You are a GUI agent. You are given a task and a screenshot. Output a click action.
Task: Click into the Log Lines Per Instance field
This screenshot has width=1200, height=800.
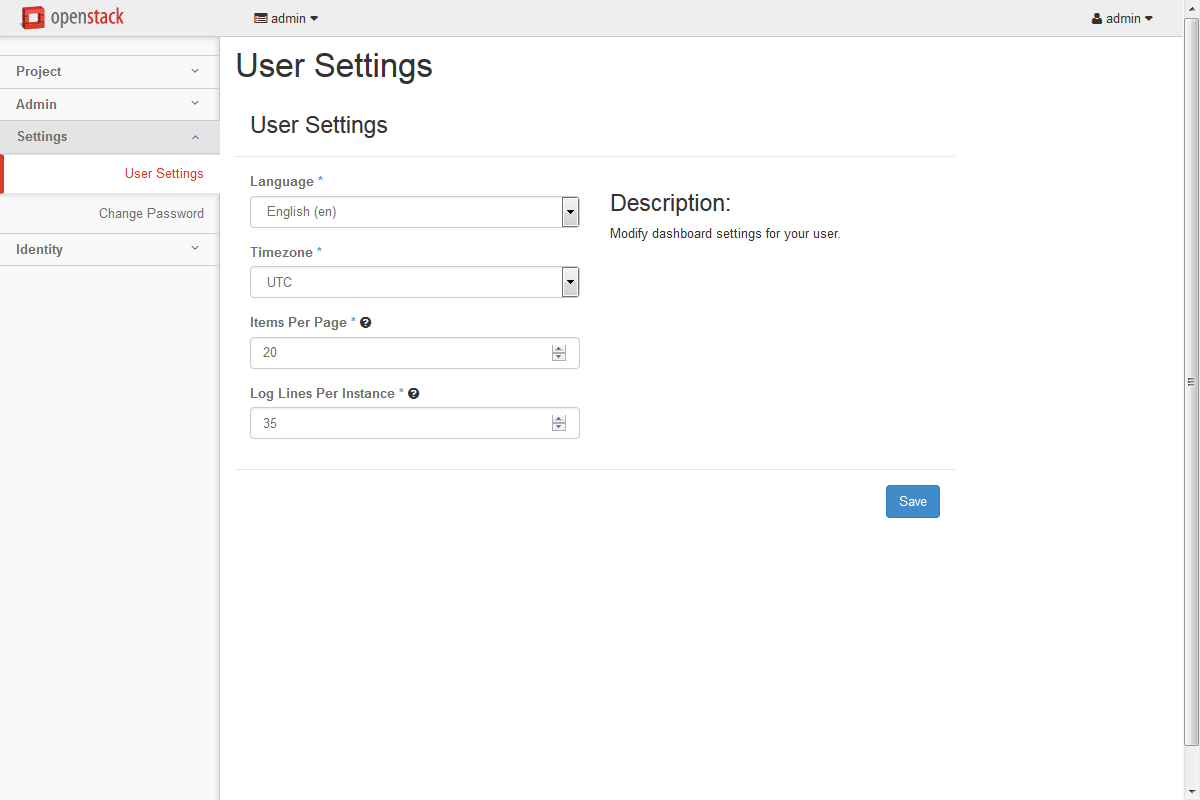pyautogui.click(x=400, y=424)
